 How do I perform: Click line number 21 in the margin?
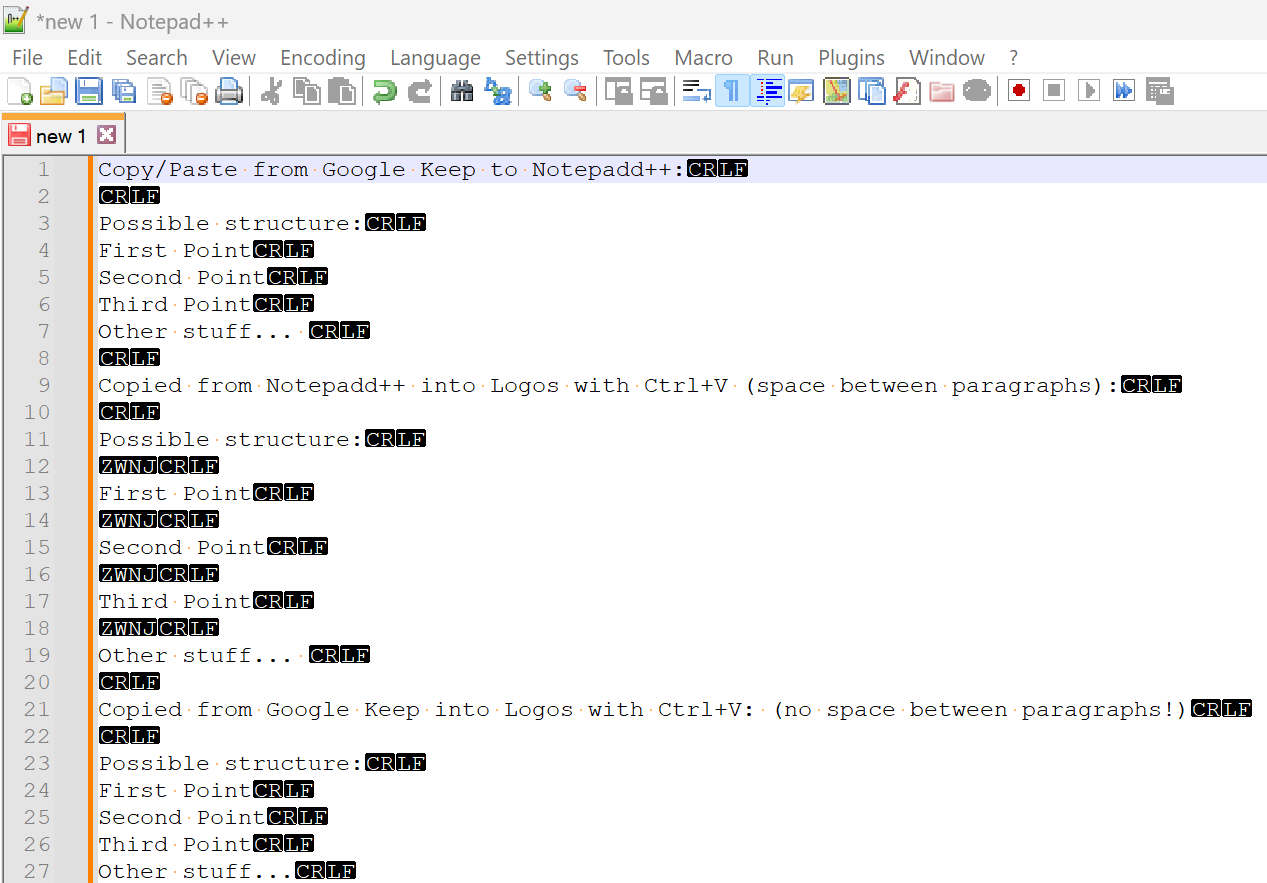(x=37, y=709)
